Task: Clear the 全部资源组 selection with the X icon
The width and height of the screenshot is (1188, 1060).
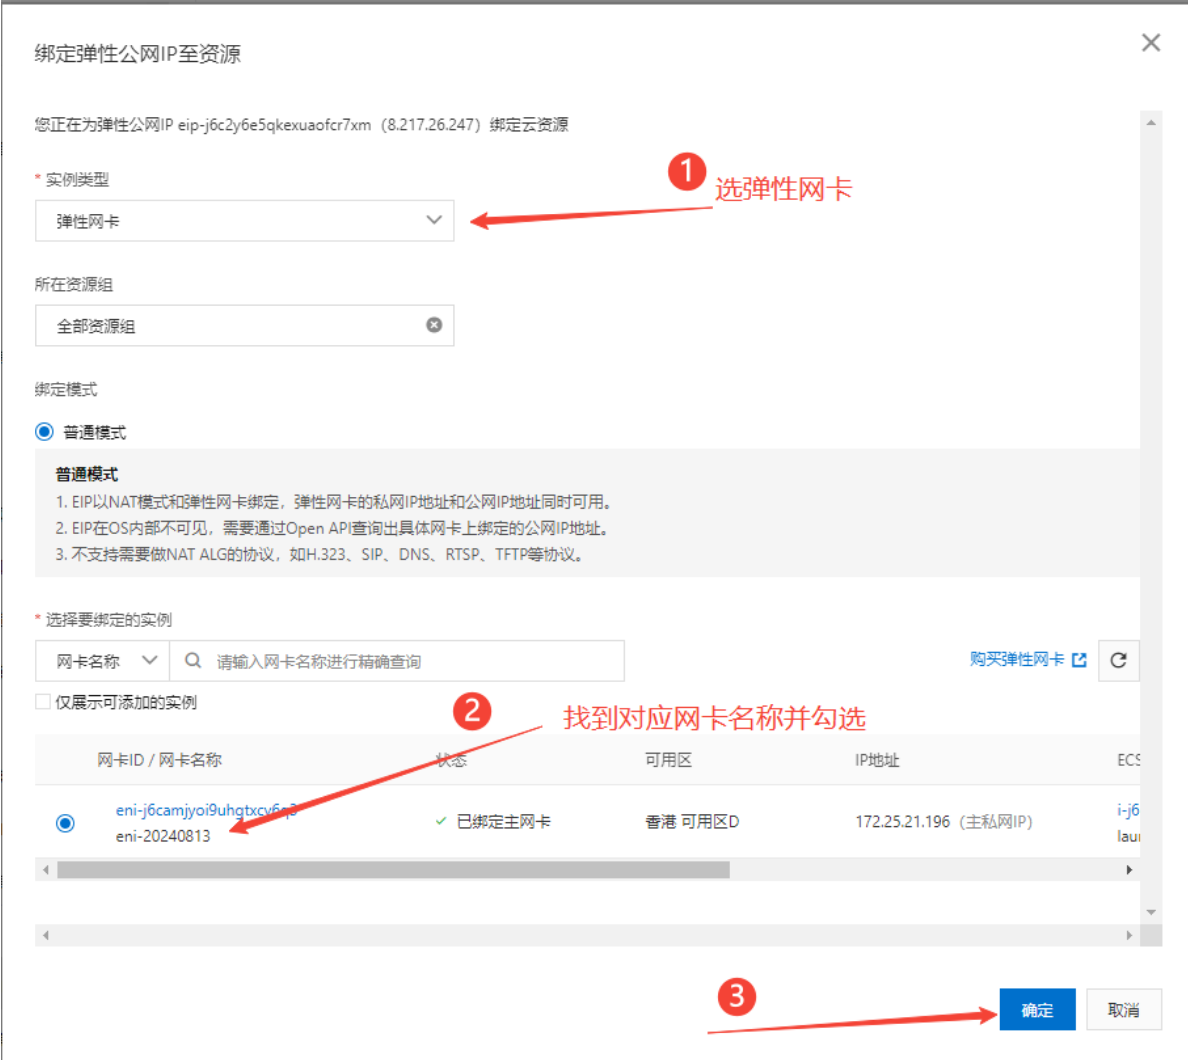Action: coord(434,325)
